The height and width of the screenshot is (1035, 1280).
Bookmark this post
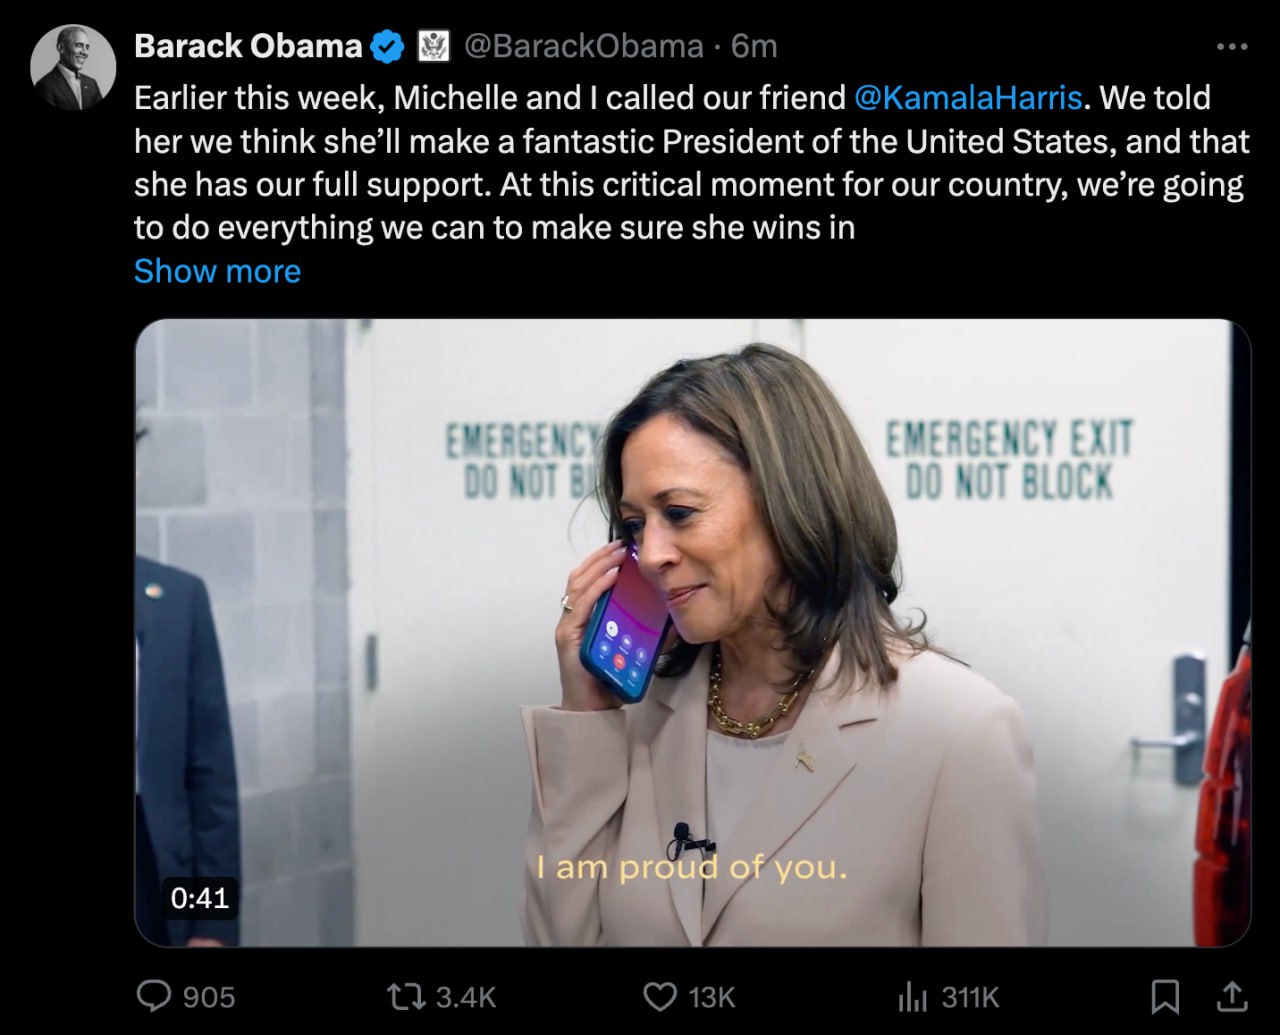tap(1165, 996)
